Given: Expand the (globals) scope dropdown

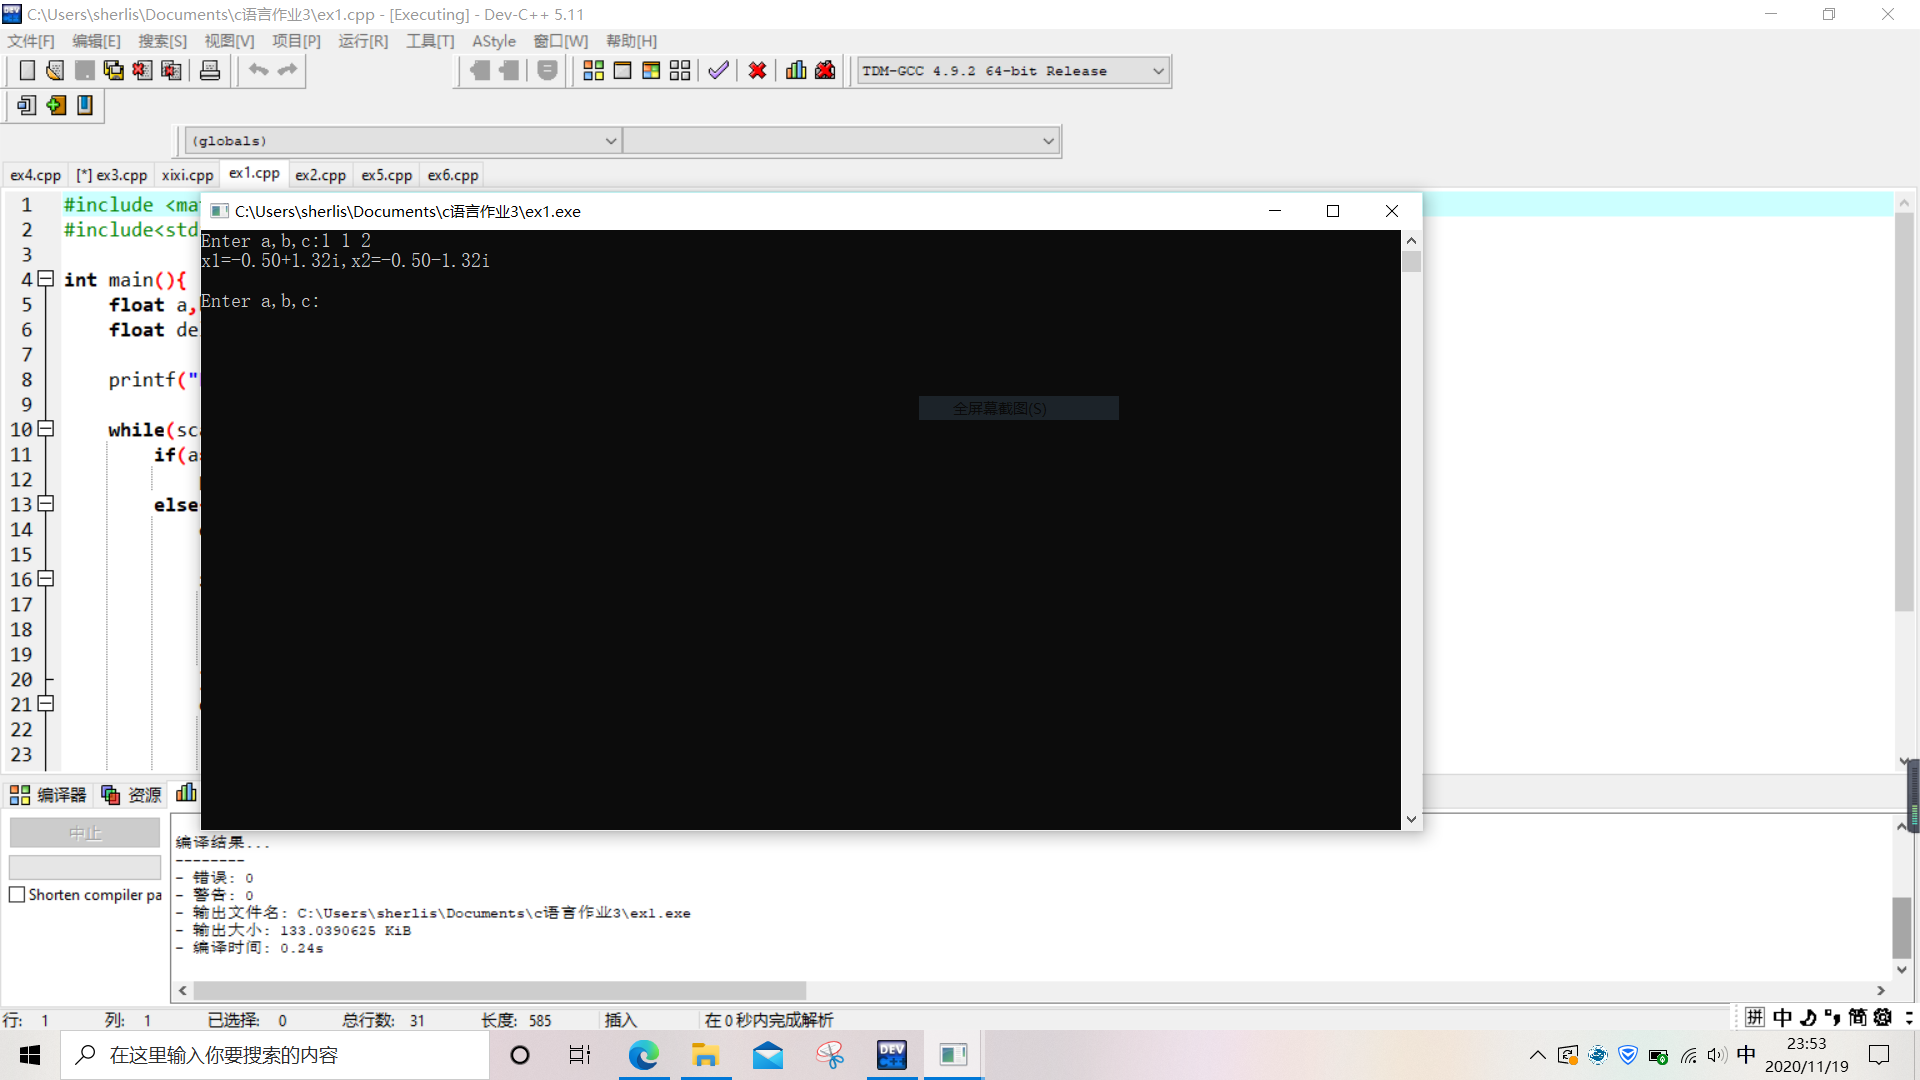Looking at the screenshot, I should point(610,141).
